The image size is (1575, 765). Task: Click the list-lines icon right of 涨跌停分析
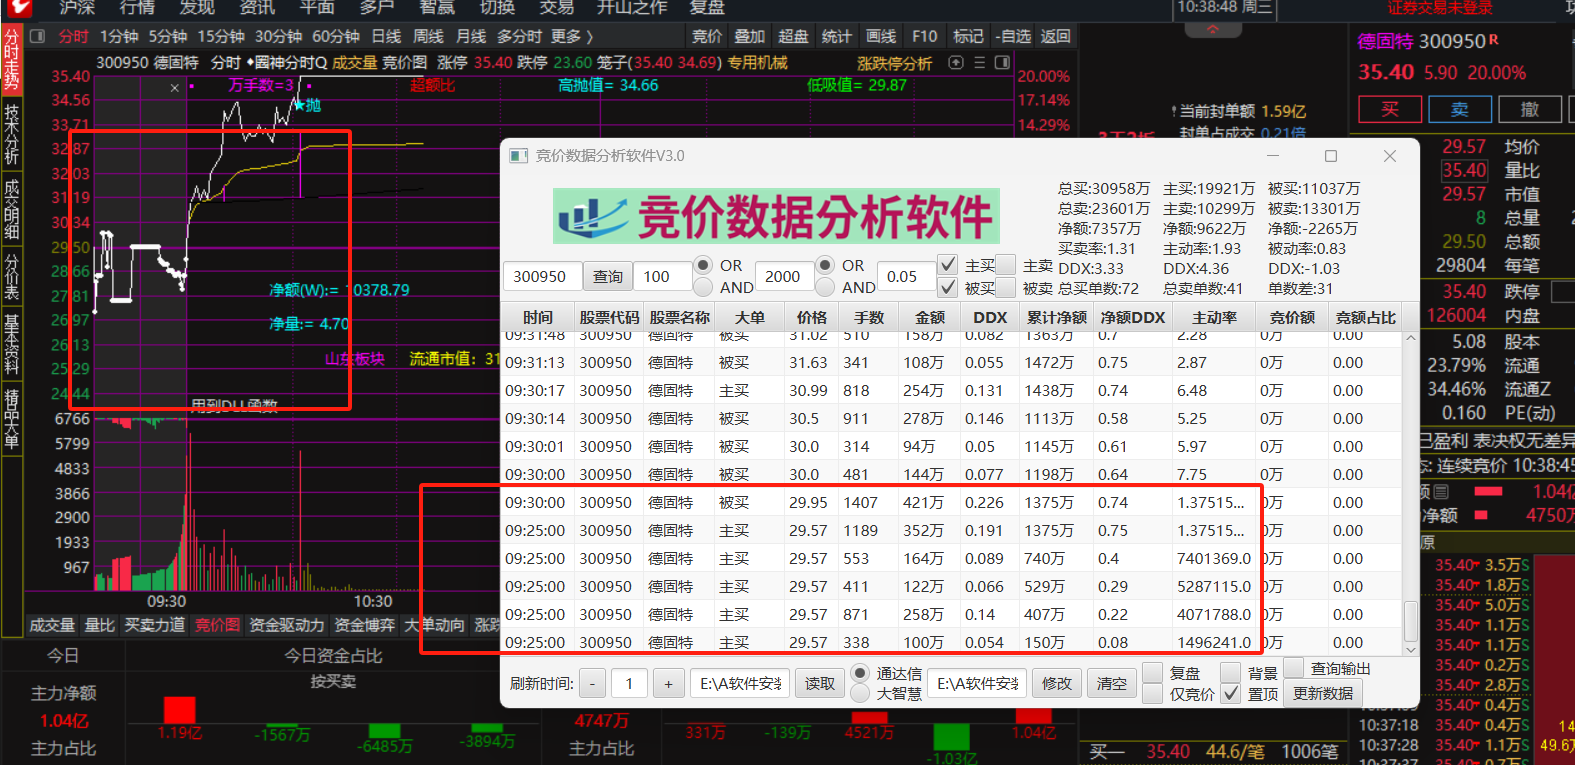point(979,62)
